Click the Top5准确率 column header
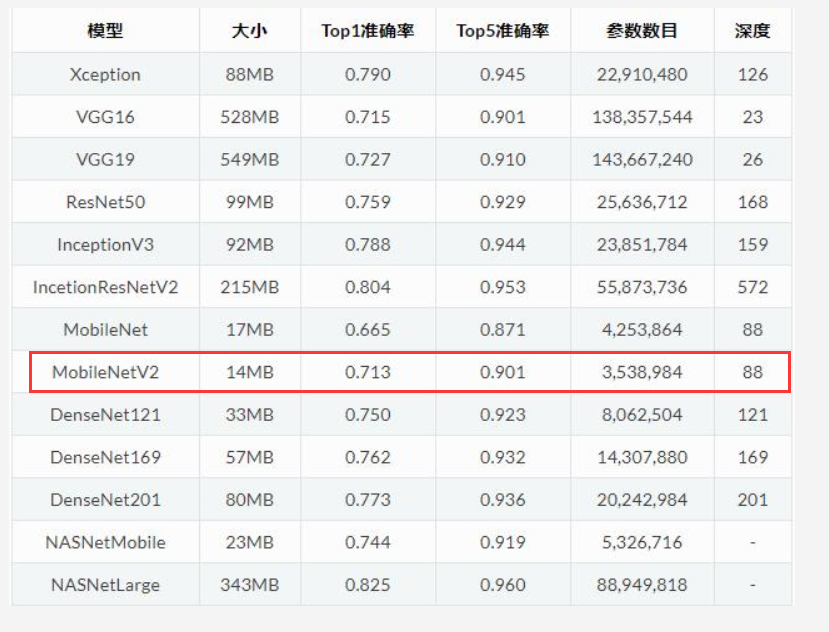The width and height of the screenshot is (829, 632). tap(502, 31)
